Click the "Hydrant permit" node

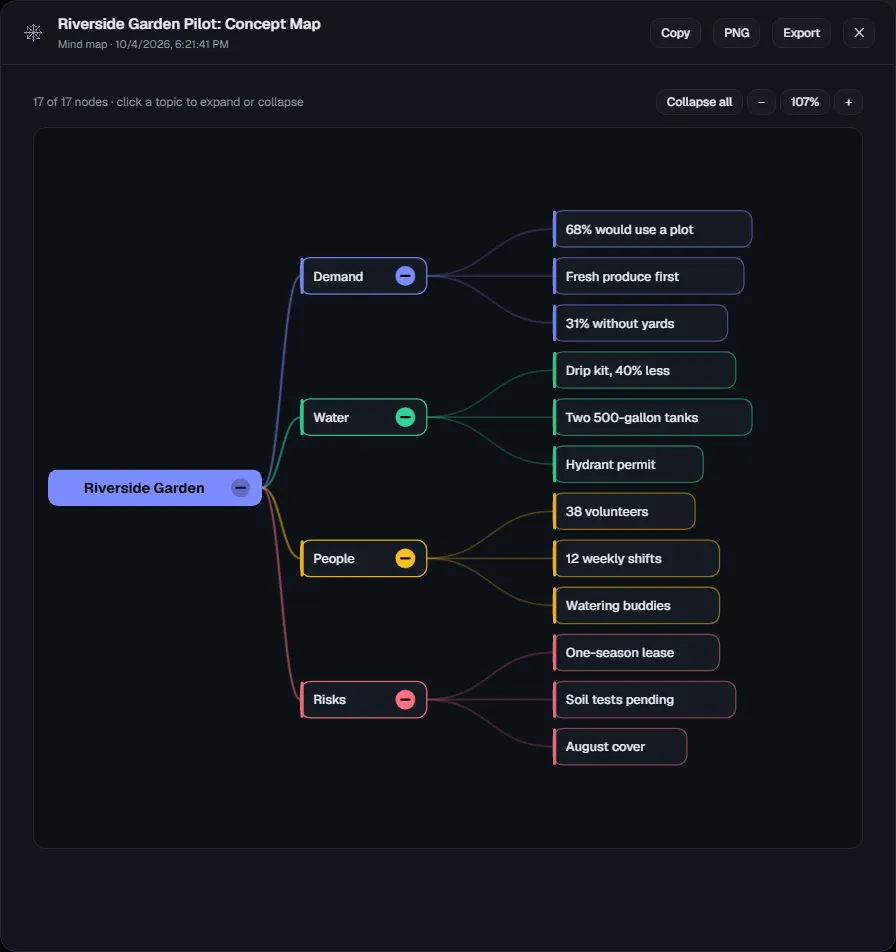(628, 464)
